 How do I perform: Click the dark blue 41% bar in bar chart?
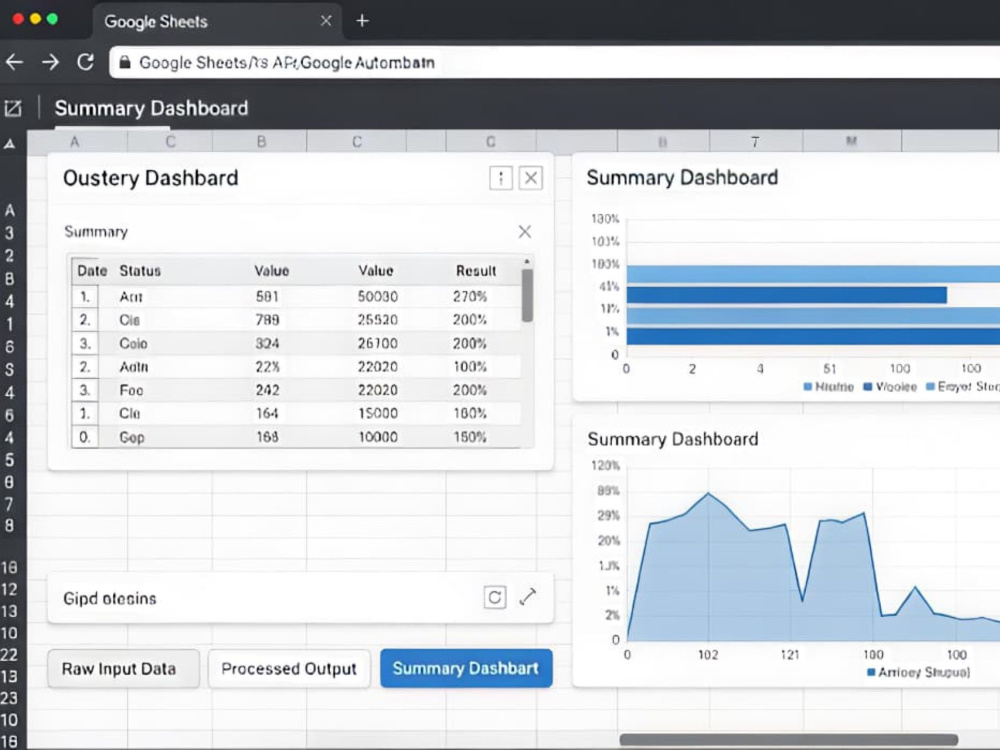click(x=786, y=295)
